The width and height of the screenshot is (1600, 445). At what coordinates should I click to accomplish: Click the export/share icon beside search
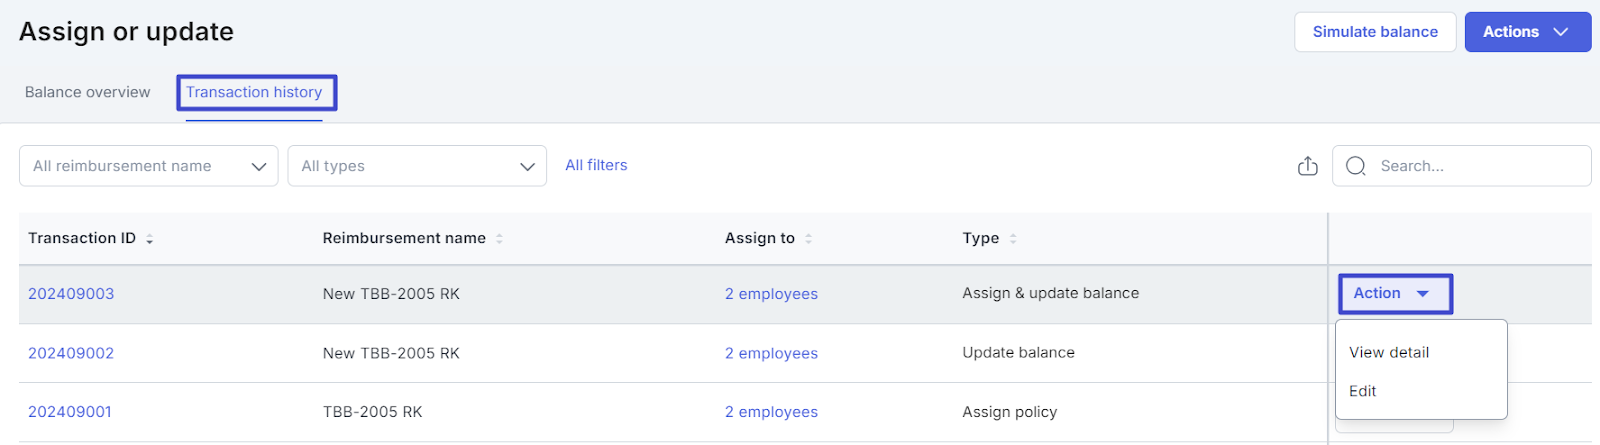point(1307,166)
